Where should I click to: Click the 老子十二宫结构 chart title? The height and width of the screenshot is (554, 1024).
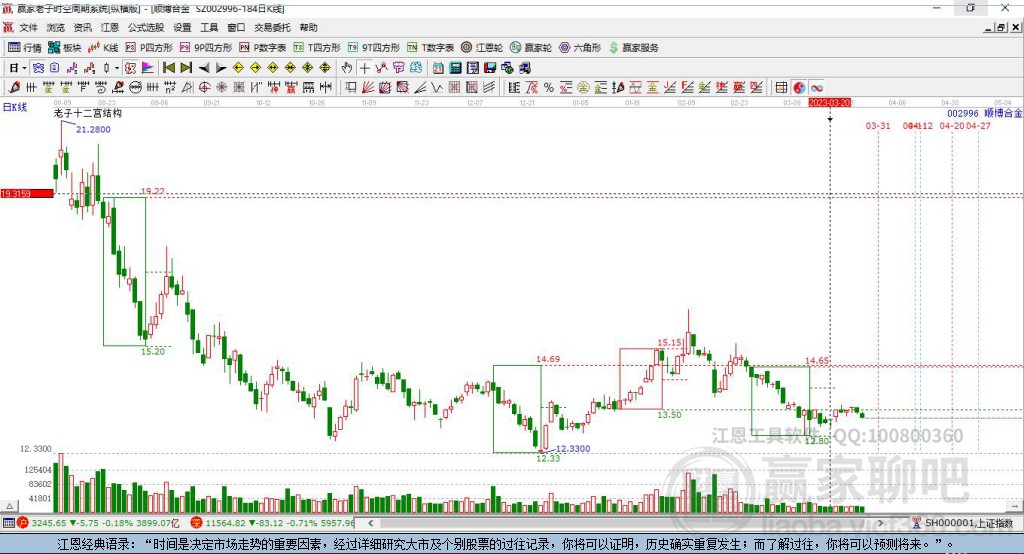(x=88, y=113)
